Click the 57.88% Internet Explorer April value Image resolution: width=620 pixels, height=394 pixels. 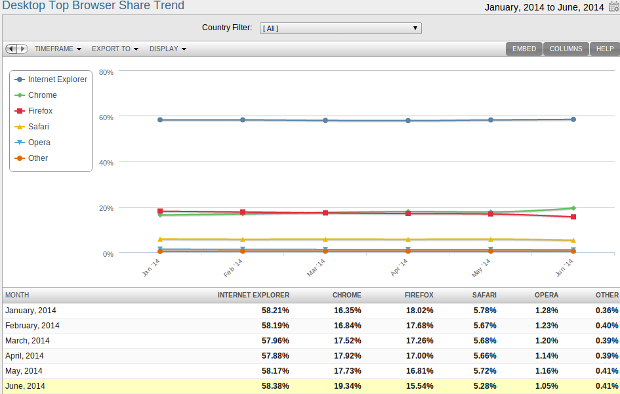pyautogui.click(x=275, y=356)
